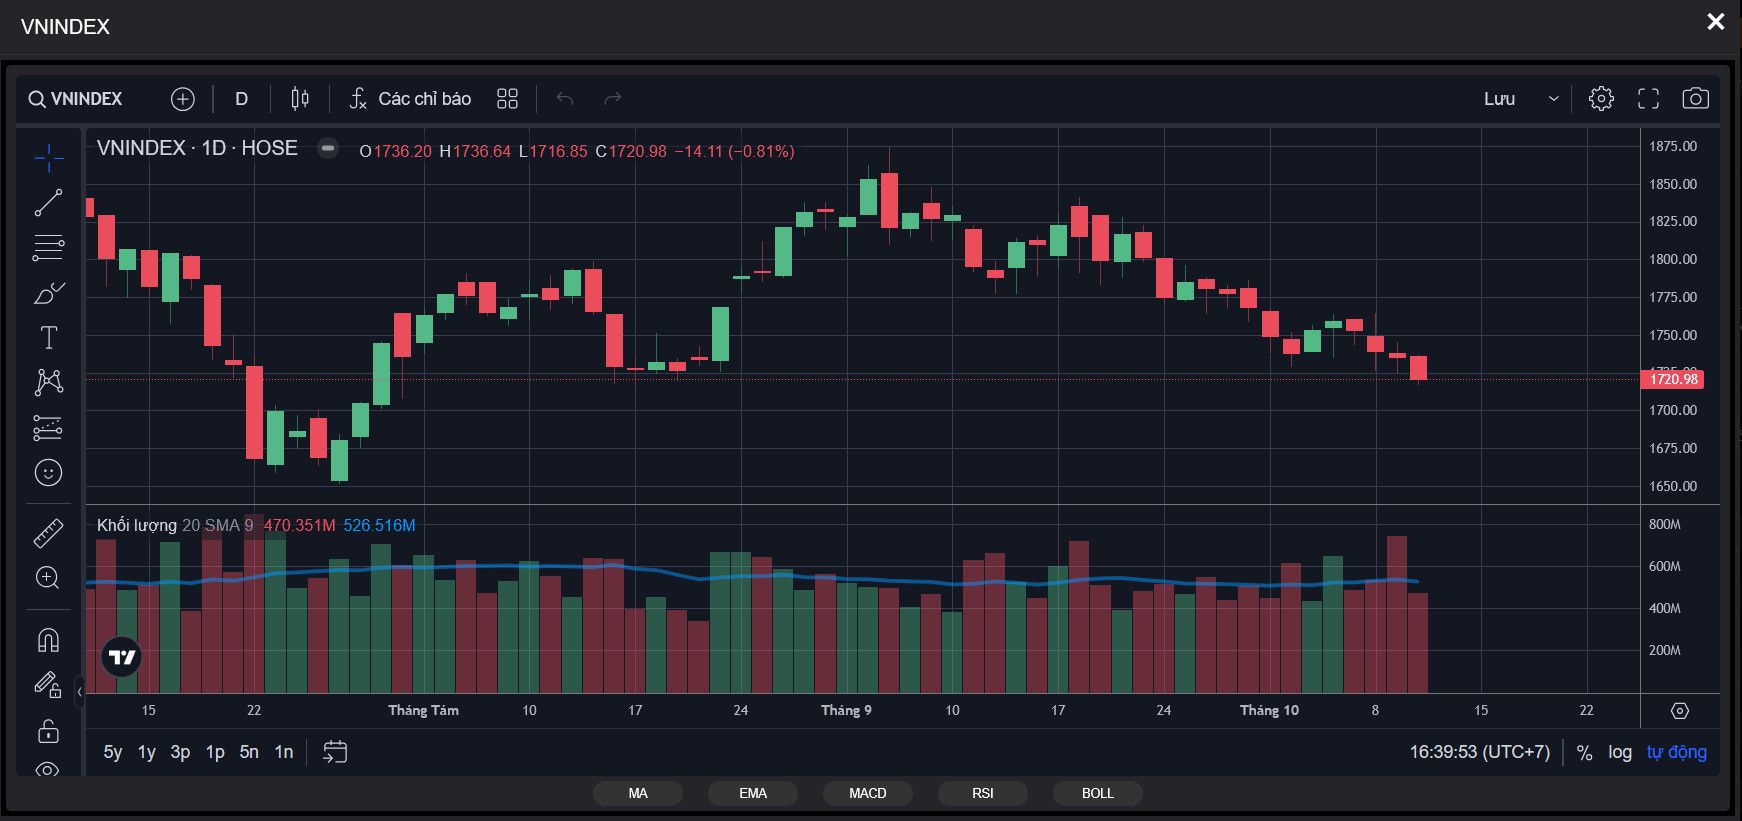Undo the last chart action

coord(565,99)
